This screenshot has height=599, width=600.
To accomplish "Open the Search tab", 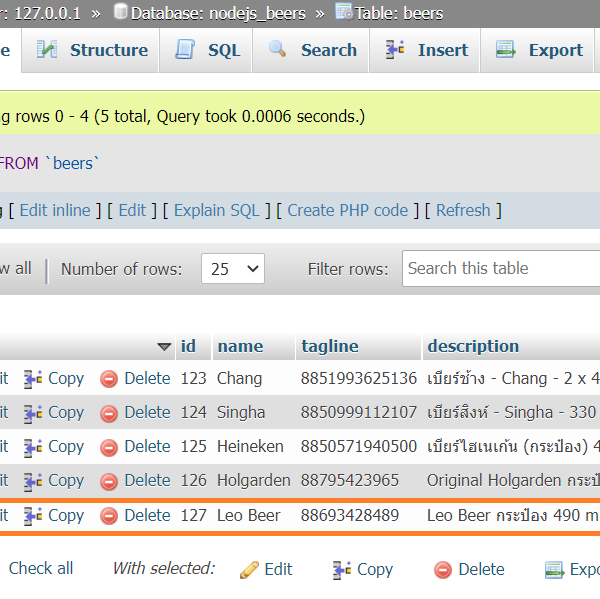I will (x=312, y=50).
